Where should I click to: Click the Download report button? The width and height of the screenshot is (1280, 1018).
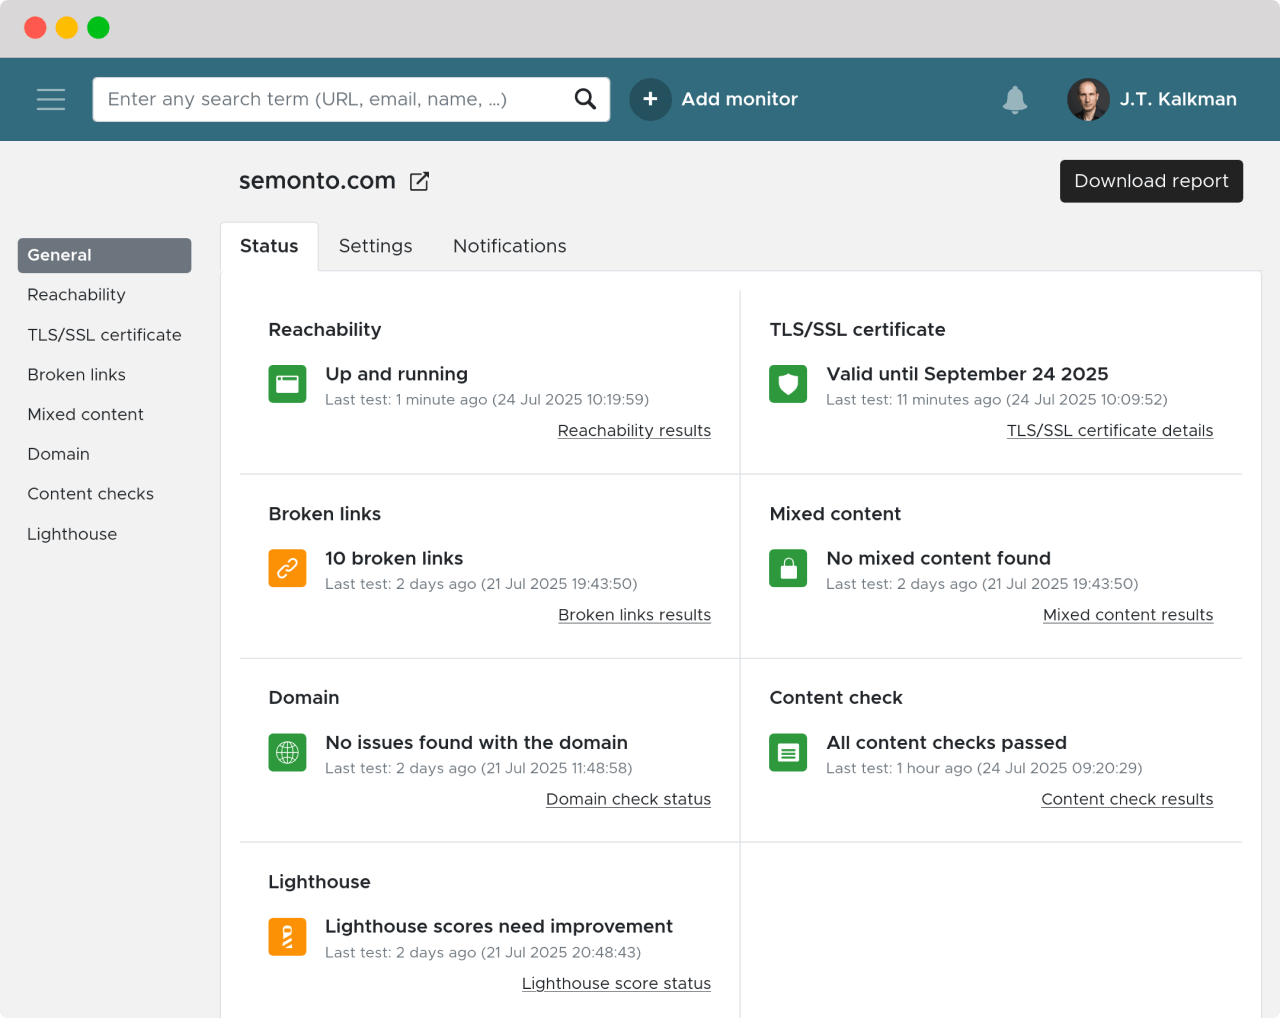click(x=1151, y=181)
